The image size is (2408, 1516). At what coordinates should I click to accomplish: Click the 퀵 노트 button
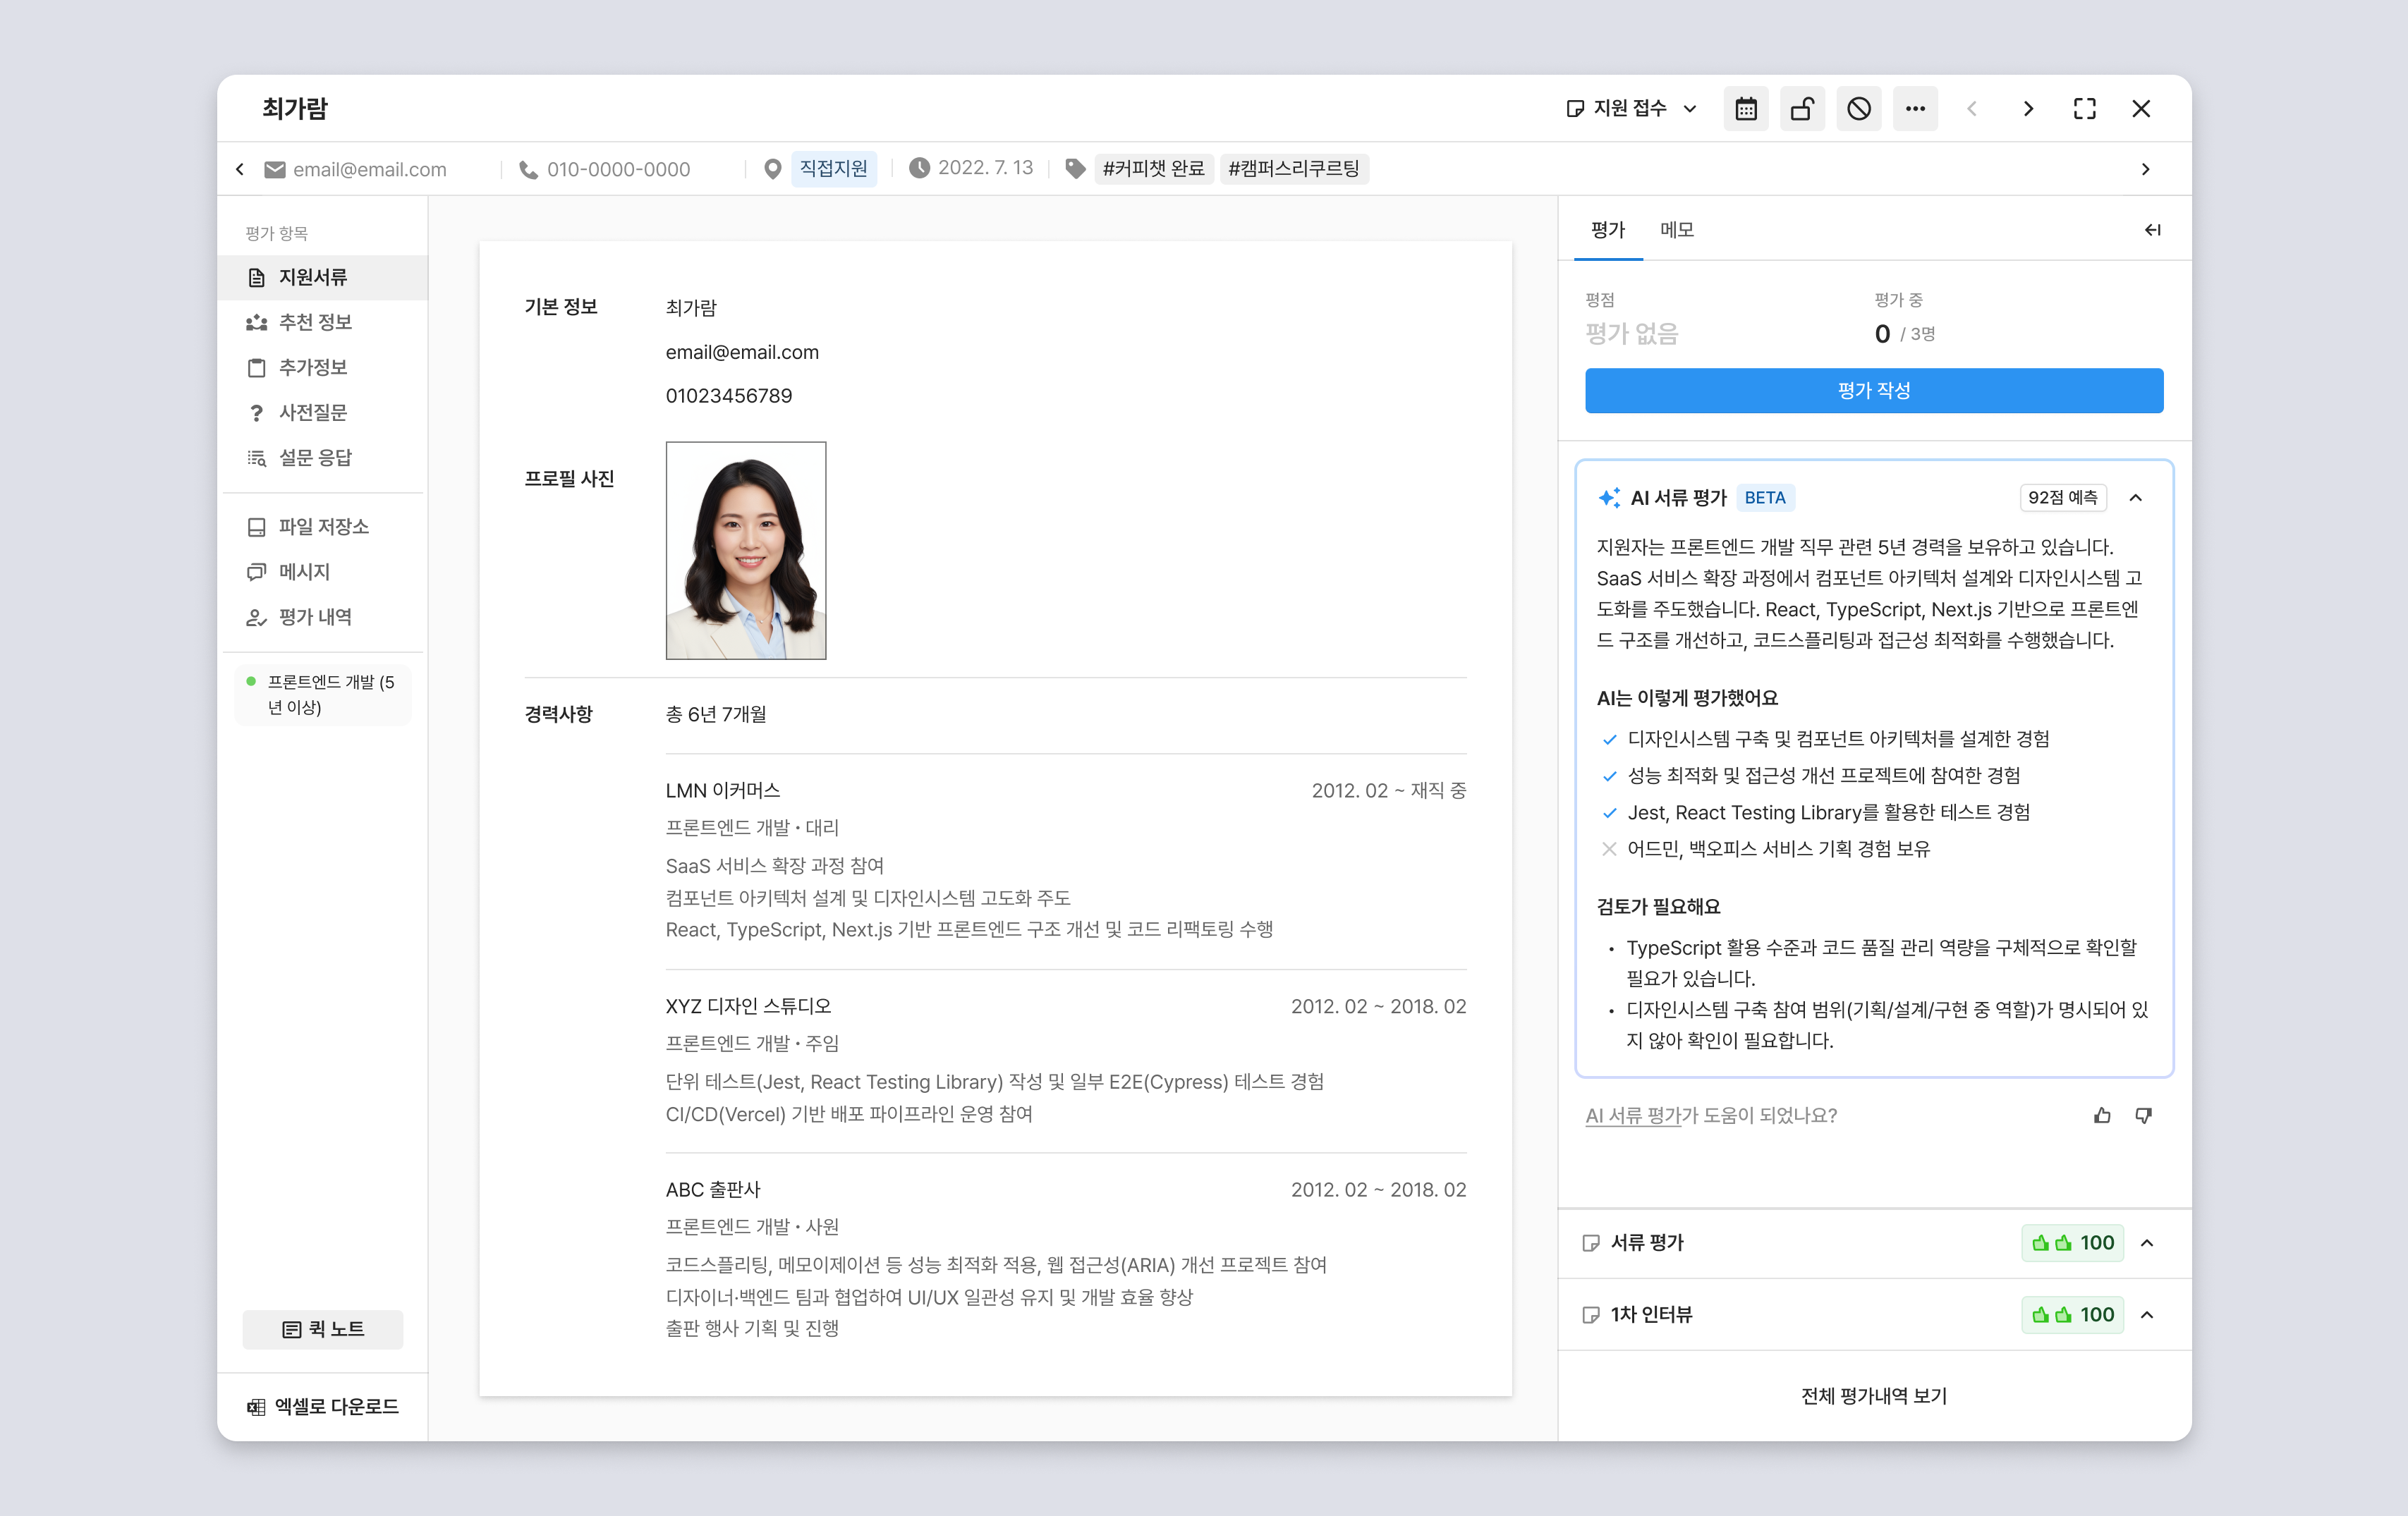[322, 1329]
